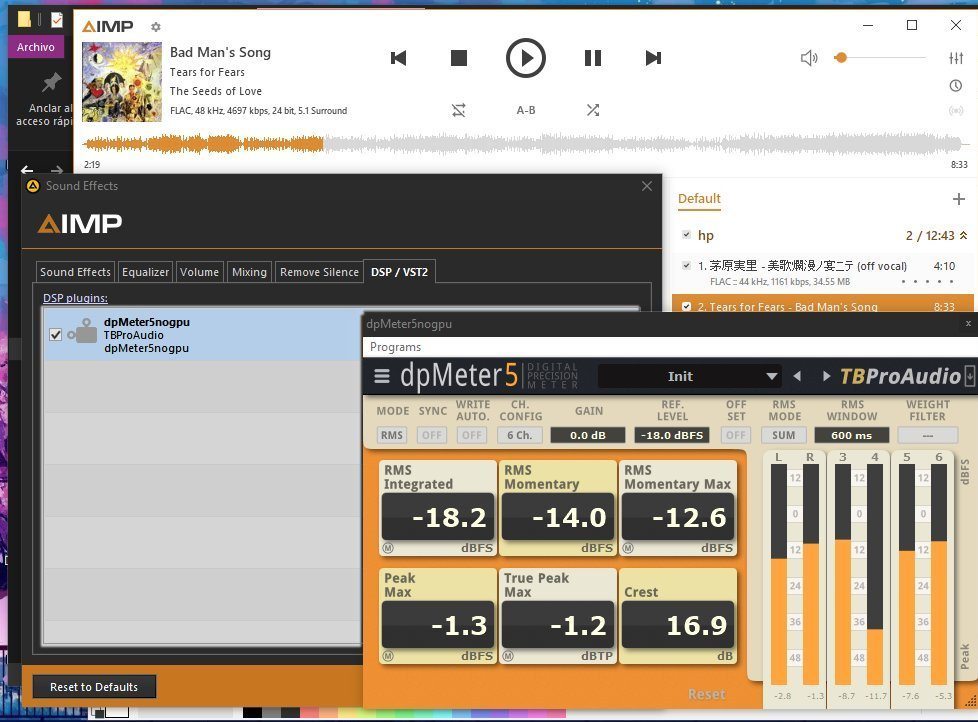This screenshot has height=722, width=978.
Task: Close the Sound Effects dialog
Action: [647, 186]
